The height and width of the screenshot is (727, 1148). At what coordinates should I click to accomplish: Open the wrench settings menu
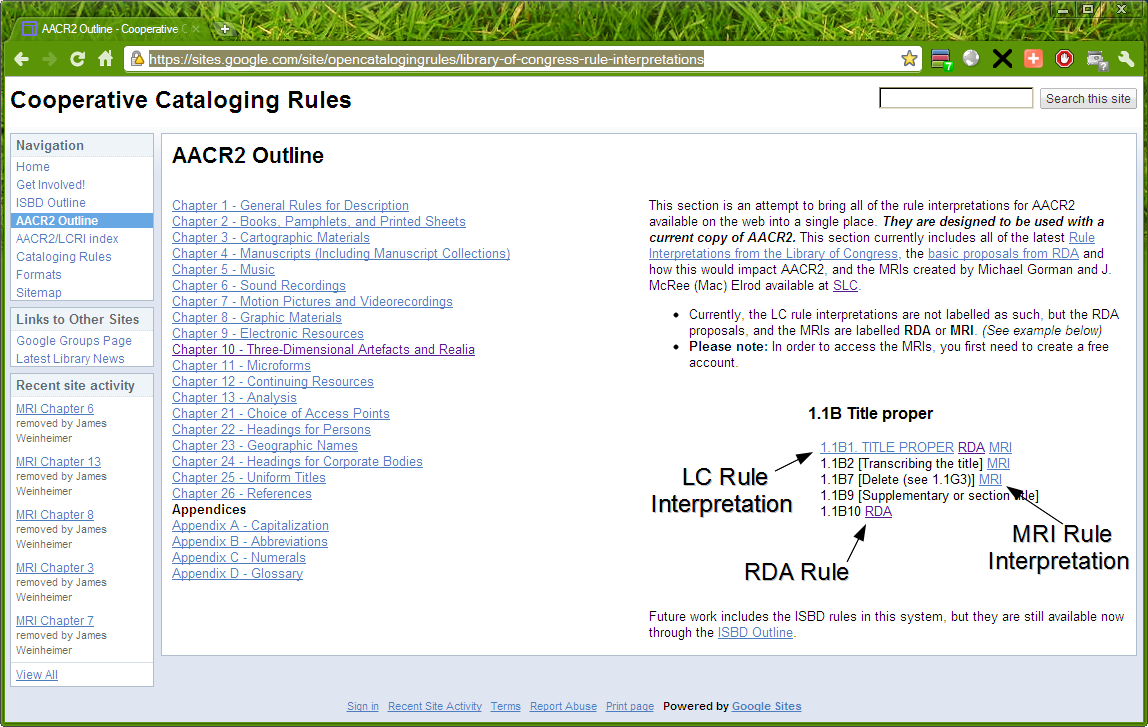(1126, 59)
